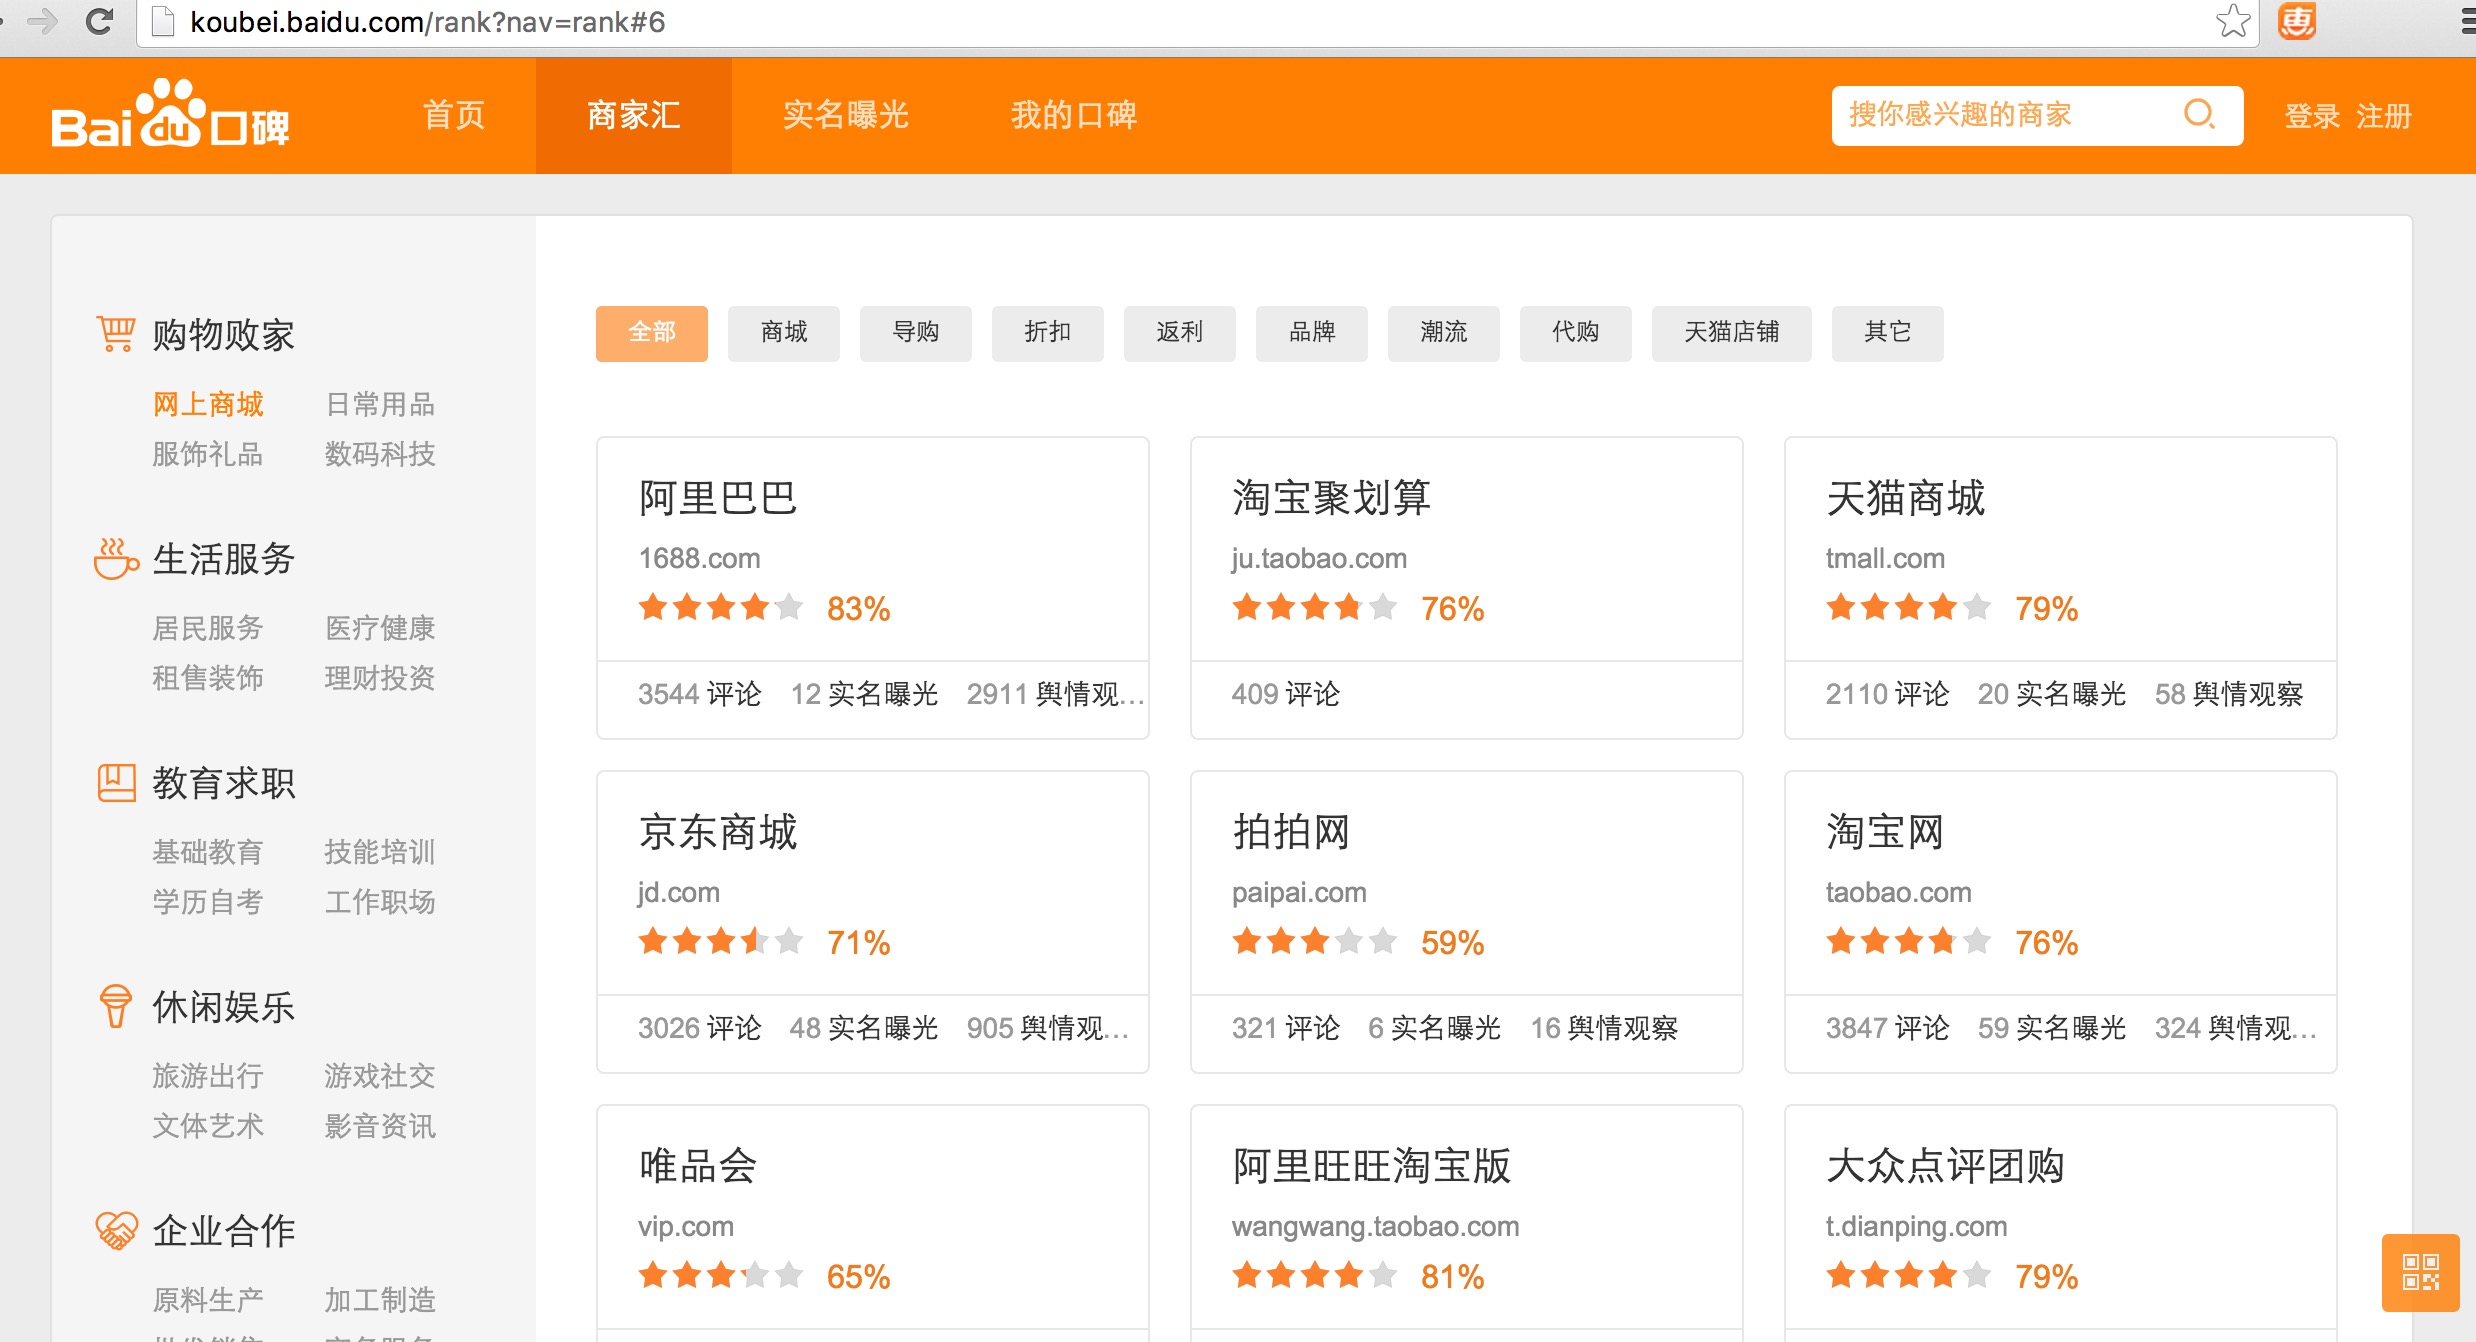Viewport: 2476px width, 1342px height.
Task: Select the 商家汇 nav tab
Action: coord(634,115)
